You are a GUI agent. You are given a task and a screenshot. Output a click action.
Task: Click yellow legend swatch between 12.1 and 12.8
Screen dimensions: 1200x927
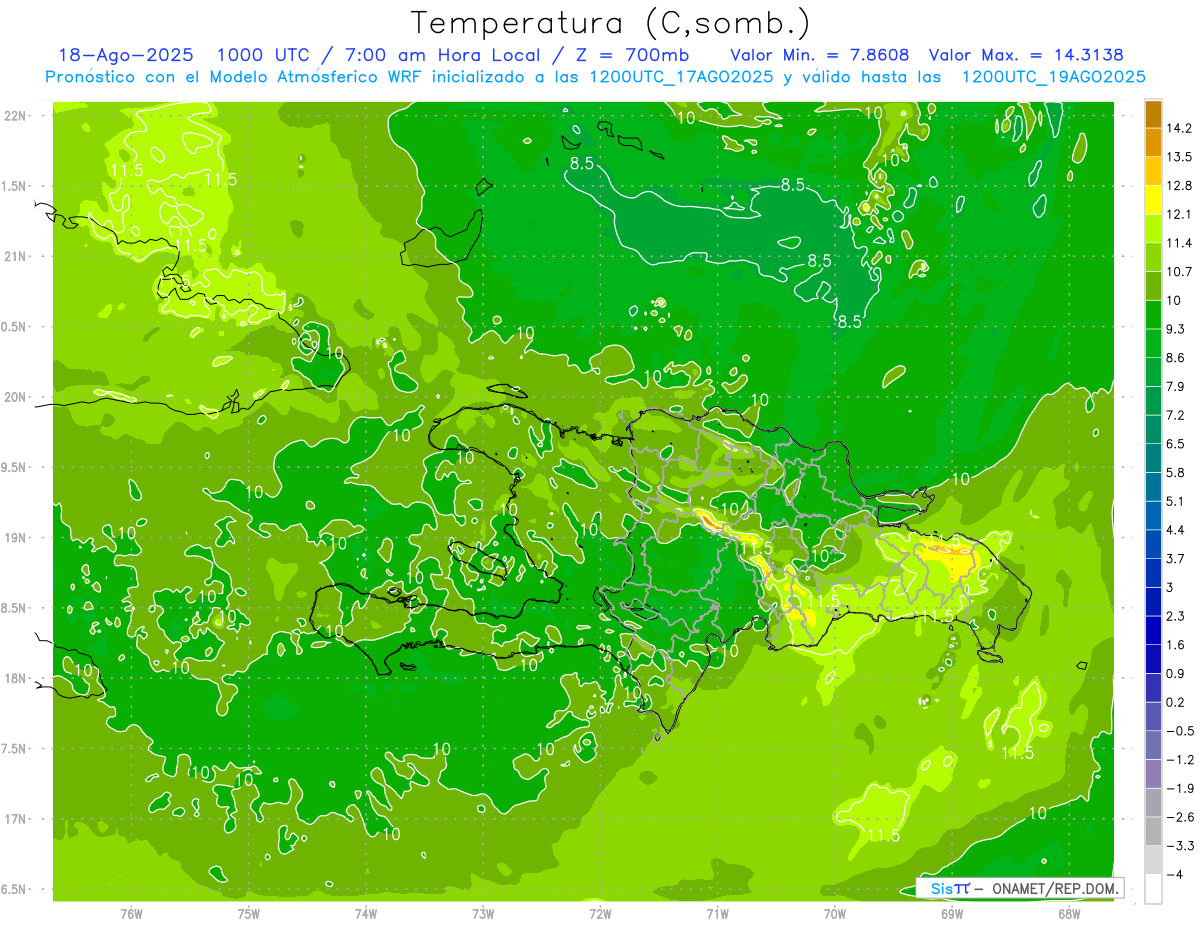1153,200
